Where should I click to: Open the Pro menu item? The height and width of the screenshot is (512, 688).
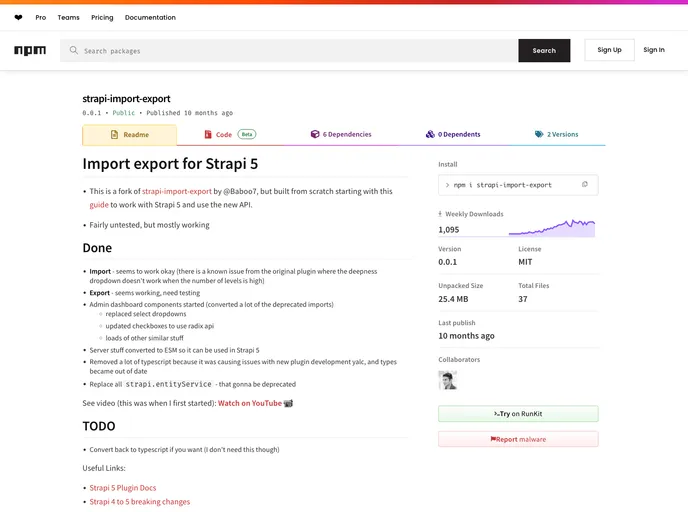point(41,18)
